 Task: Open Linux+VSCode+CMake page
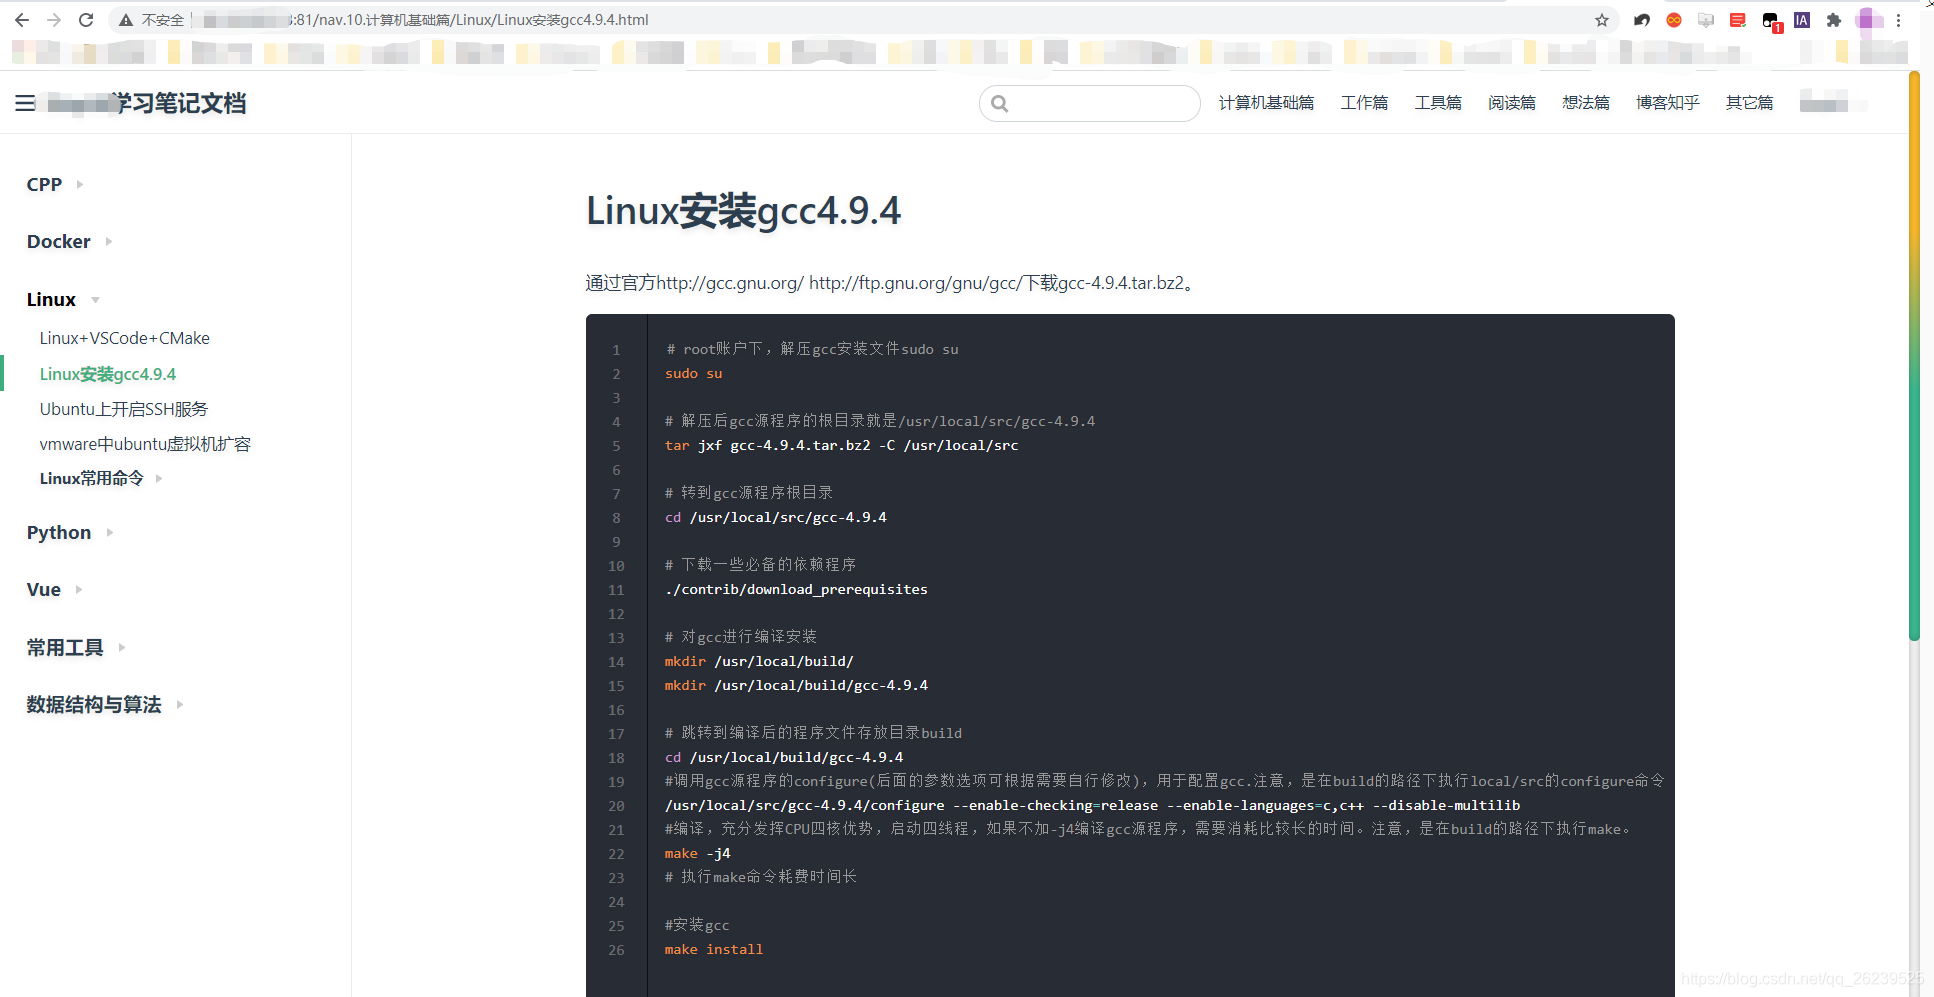pos(125,338)
